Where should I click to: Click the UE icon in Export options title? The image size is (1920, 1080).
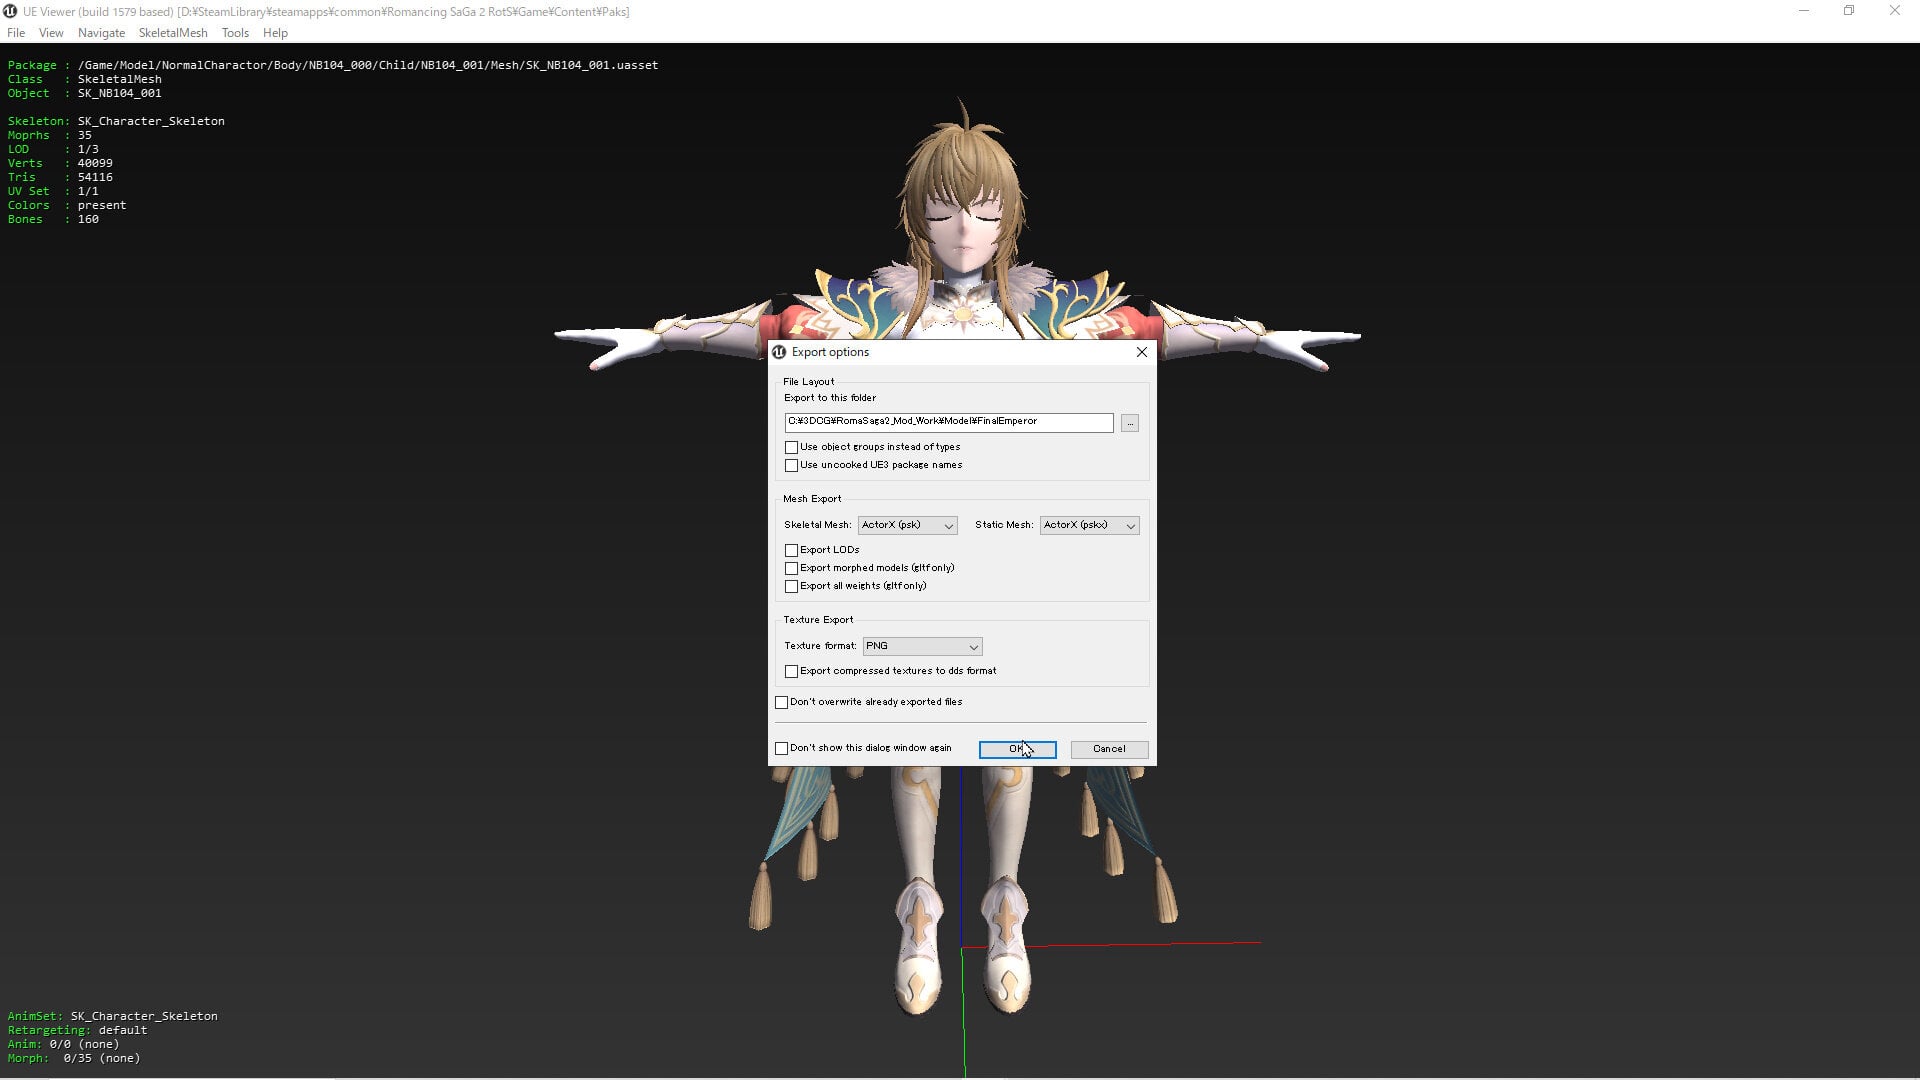point(780,352)
